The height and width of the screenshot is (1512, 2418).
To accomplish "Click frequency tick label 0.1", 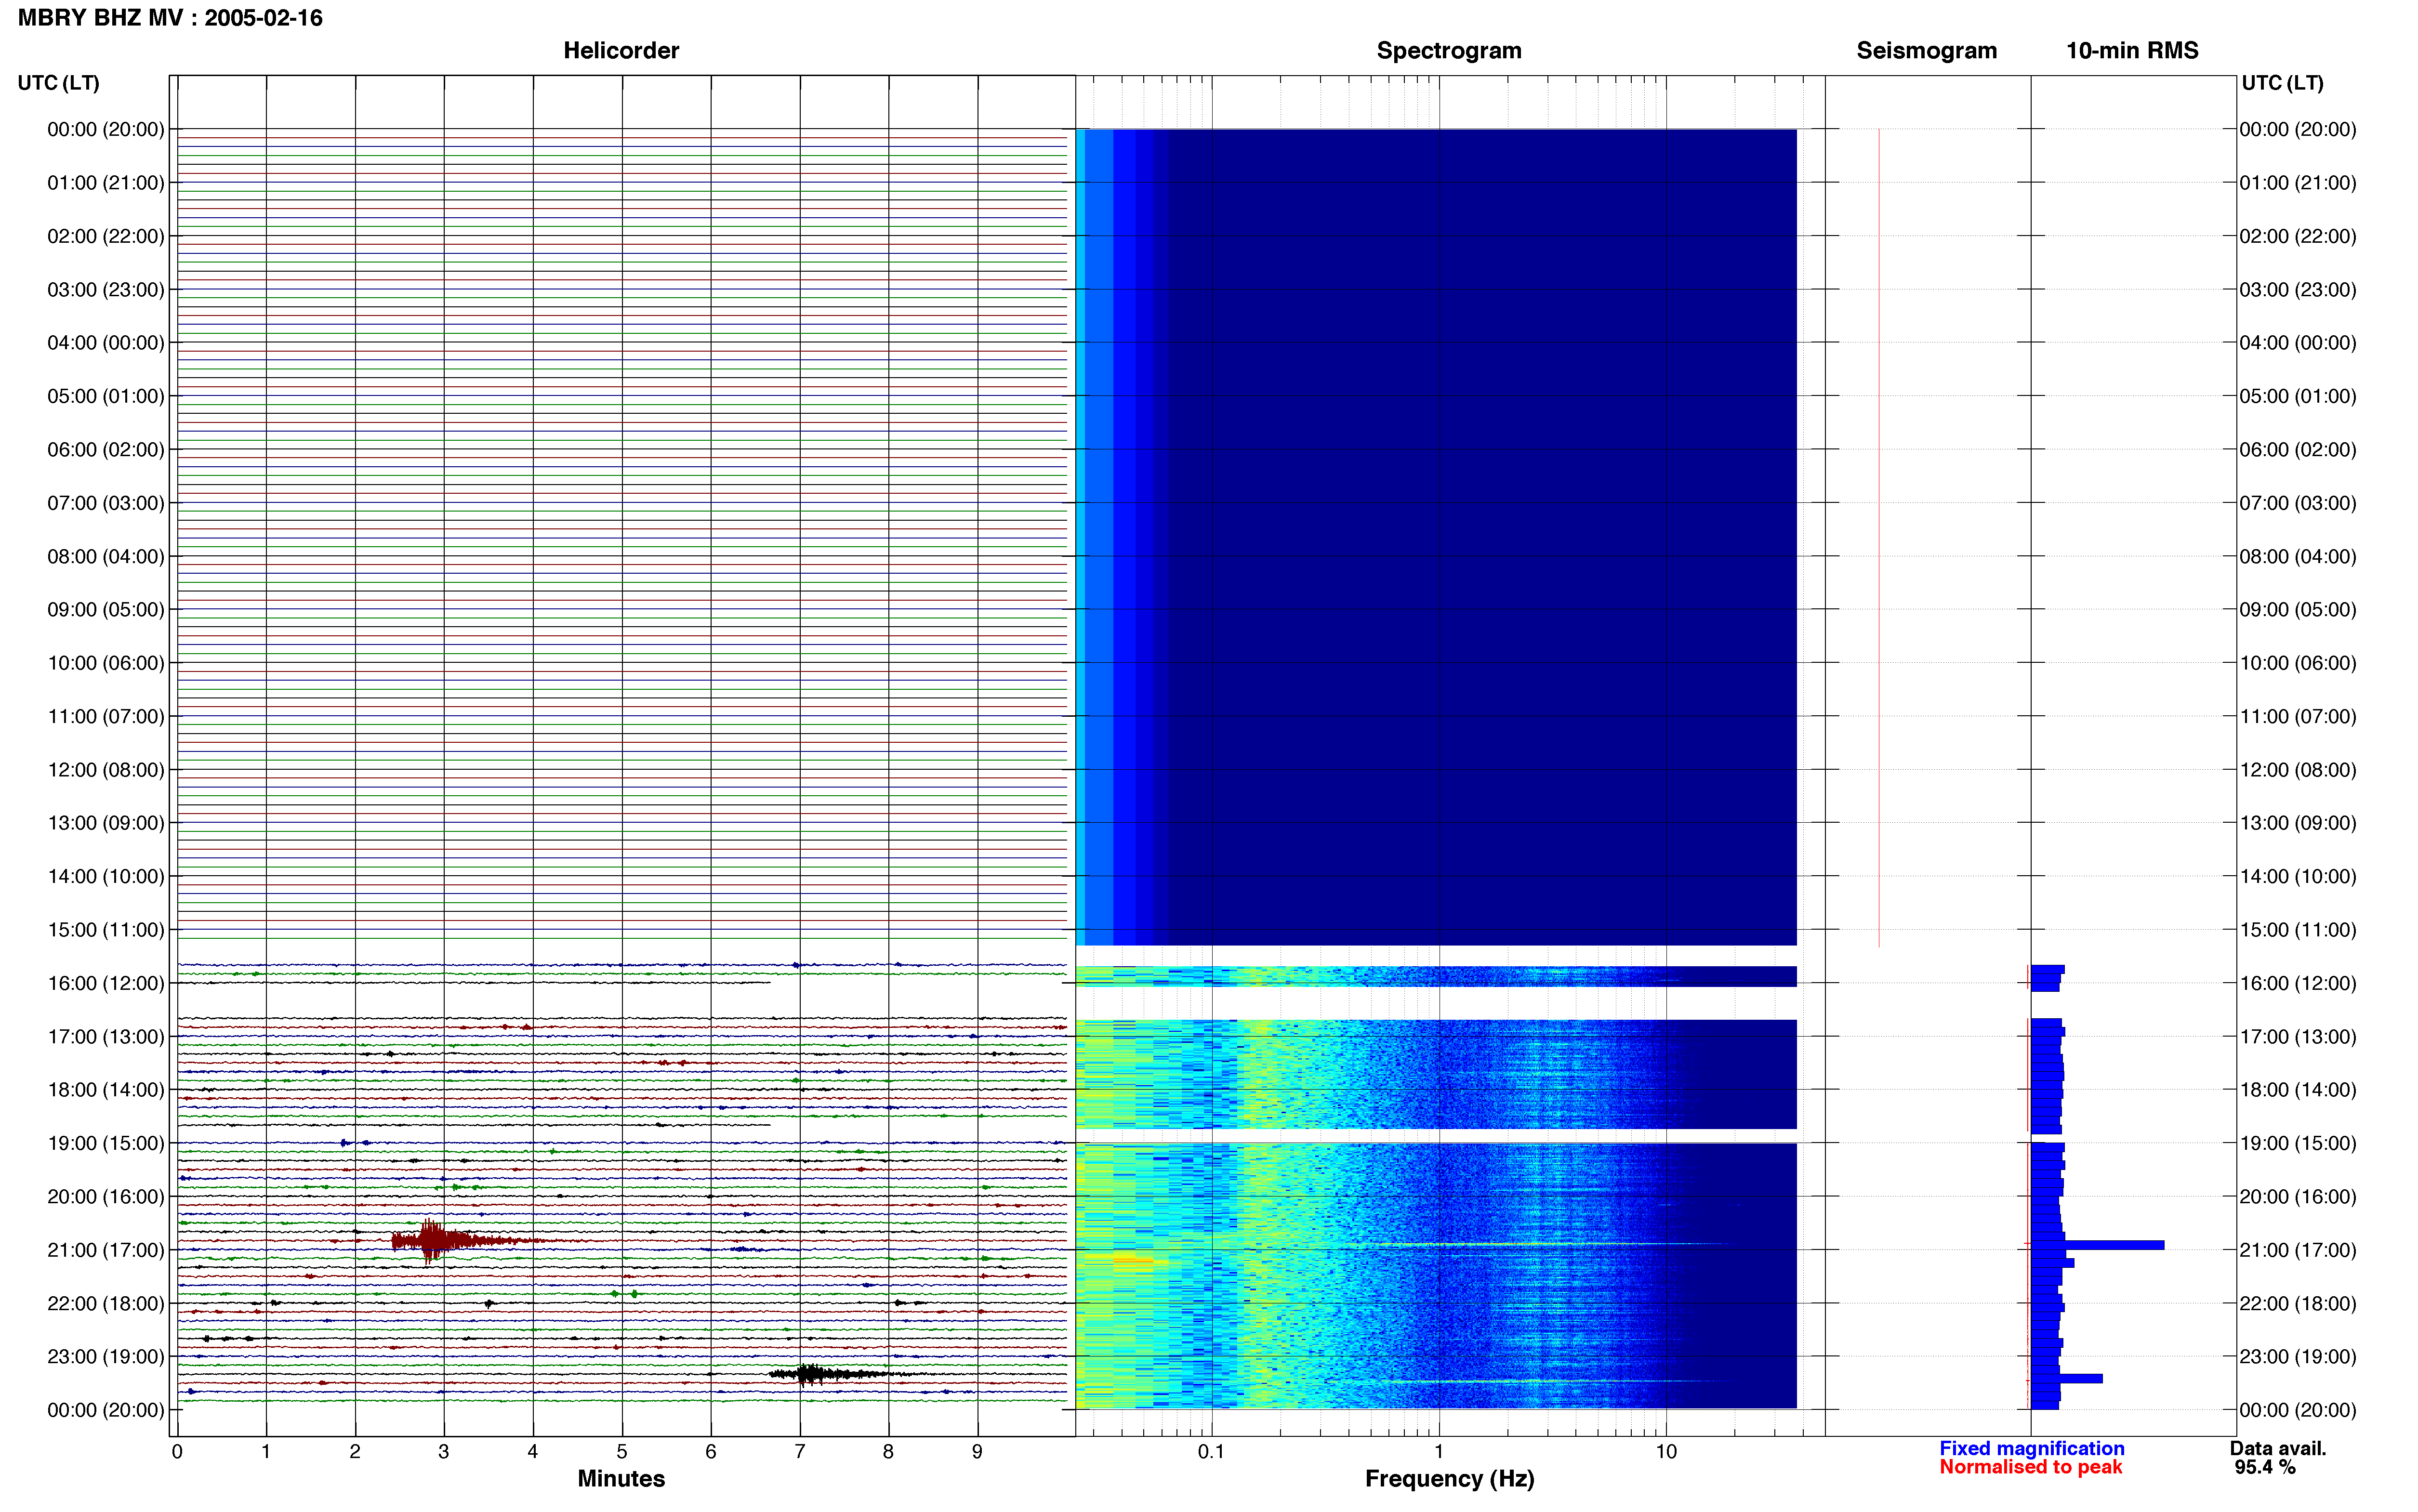I will pos(1211,1451).
